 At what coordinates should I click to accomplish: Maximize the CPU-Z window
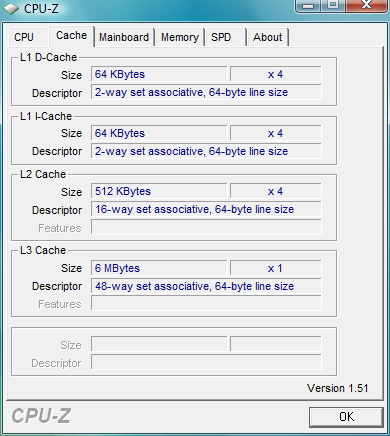coord(333,6)
